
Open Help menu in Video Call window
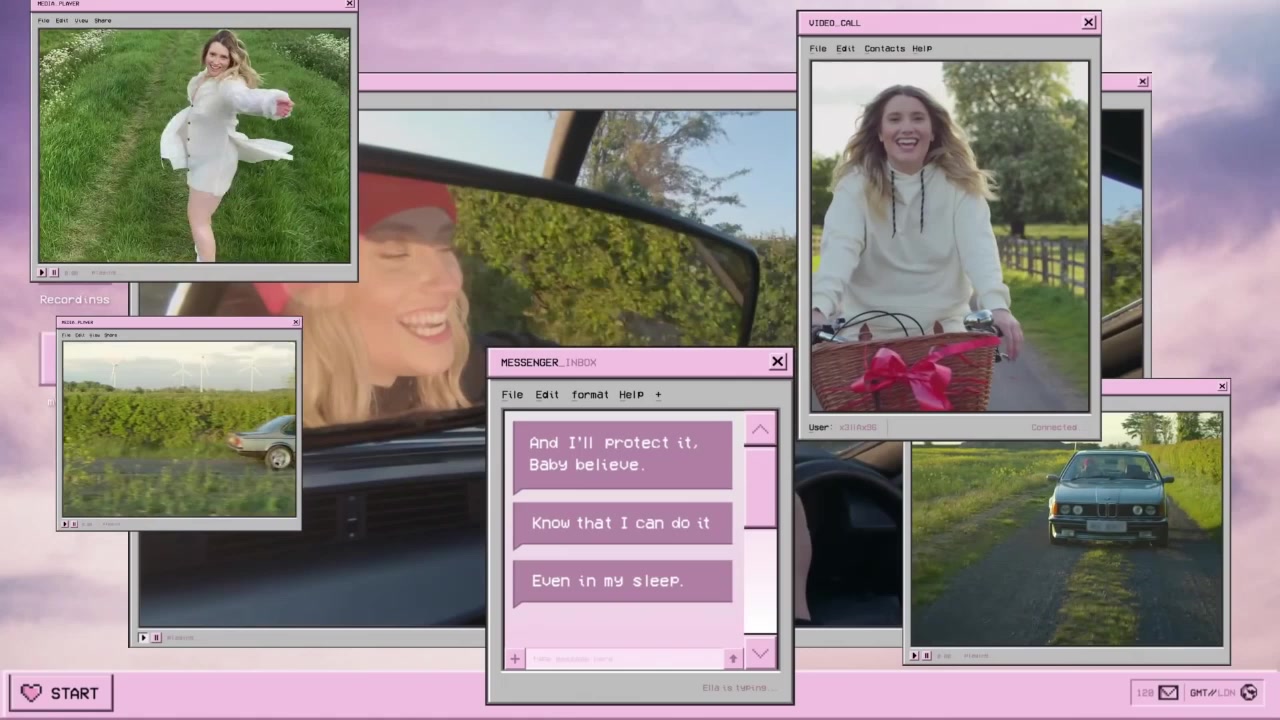pyautogui.click(x=922, y=48)
